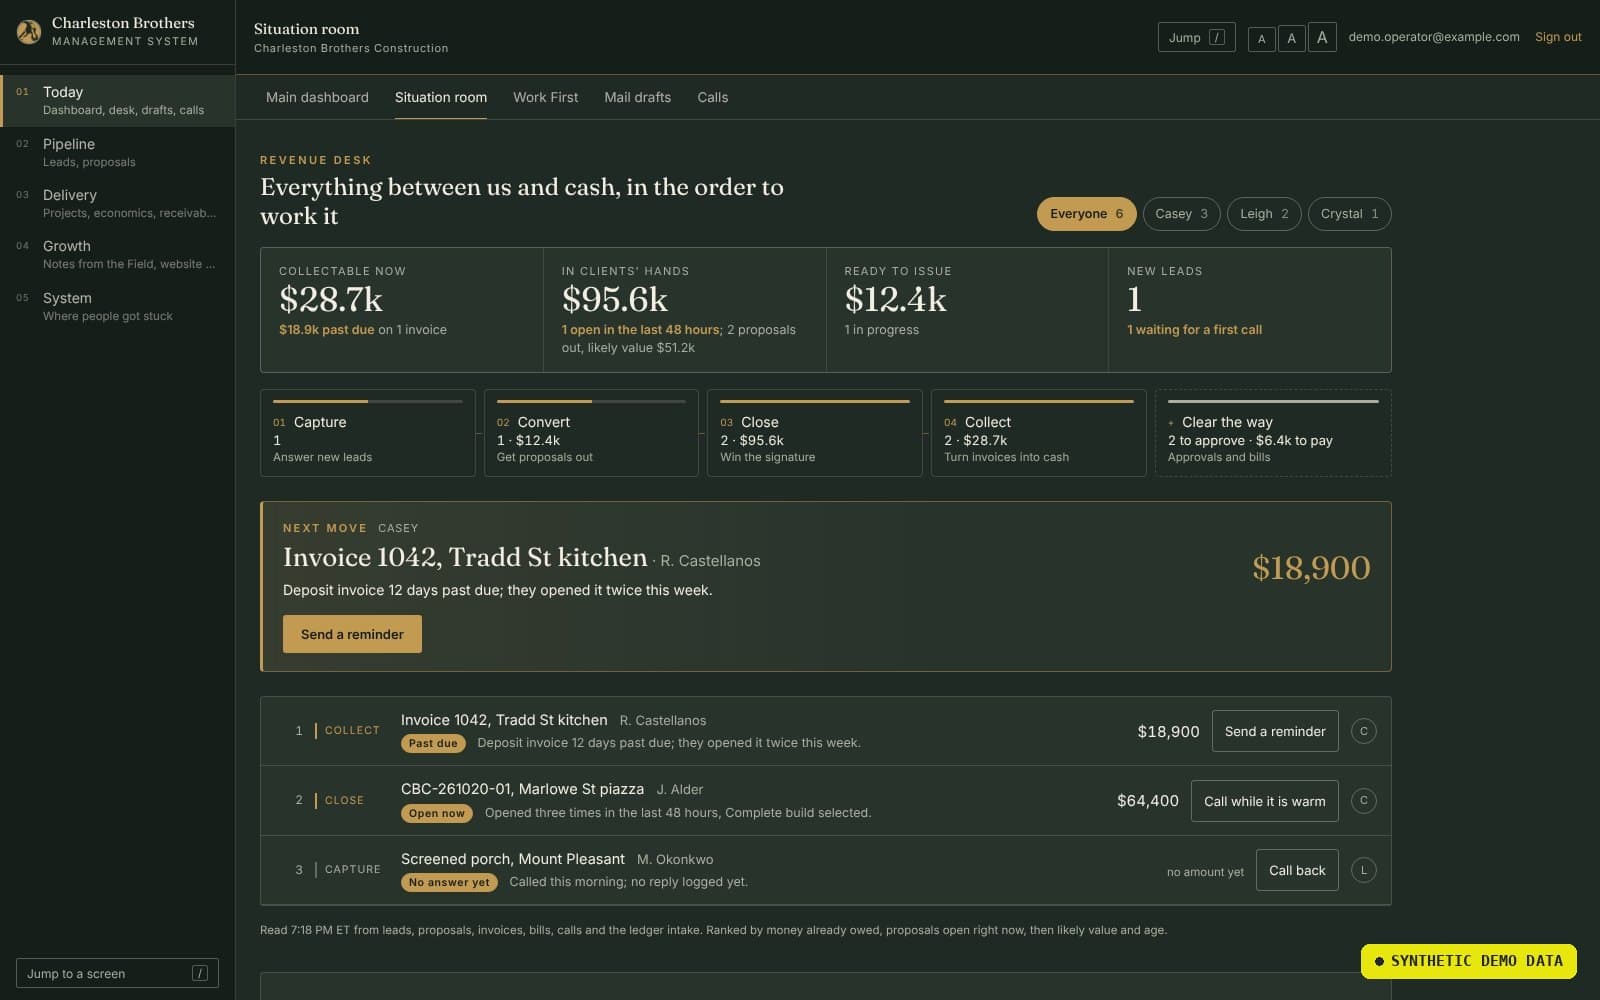Click the Sign out link

click(1558, 37)
